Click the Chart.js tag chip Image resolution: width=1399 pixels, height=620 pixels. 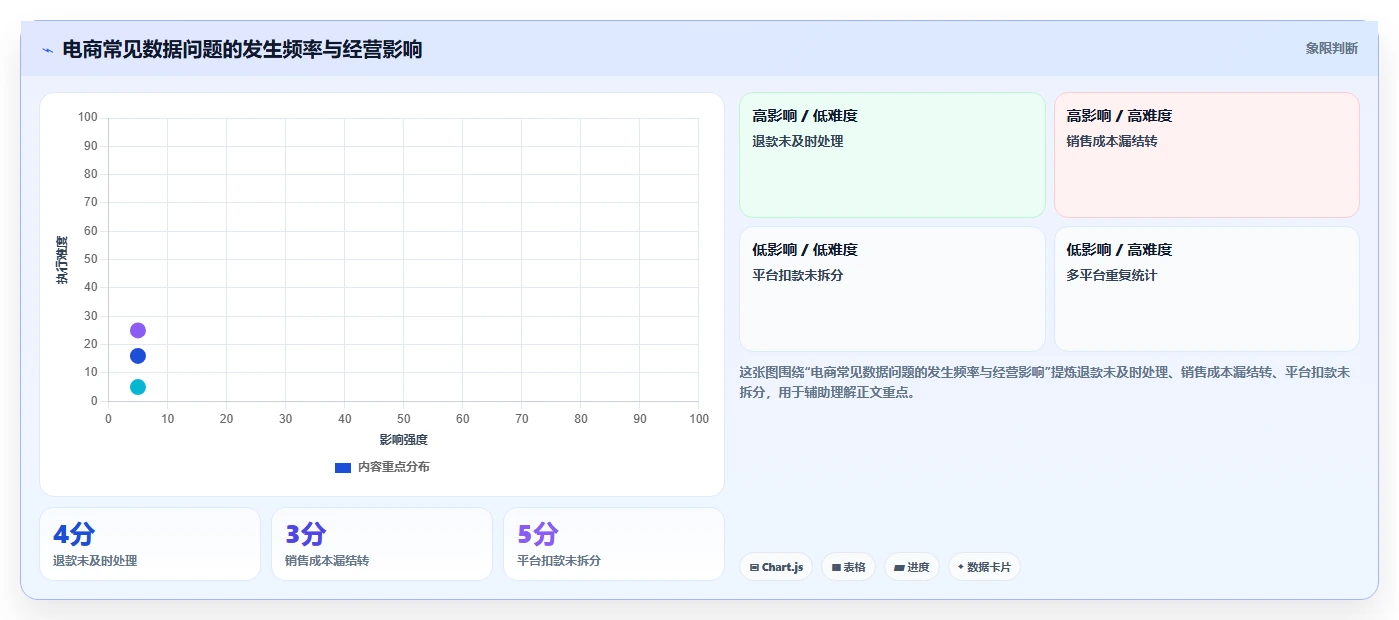point(776,567)
